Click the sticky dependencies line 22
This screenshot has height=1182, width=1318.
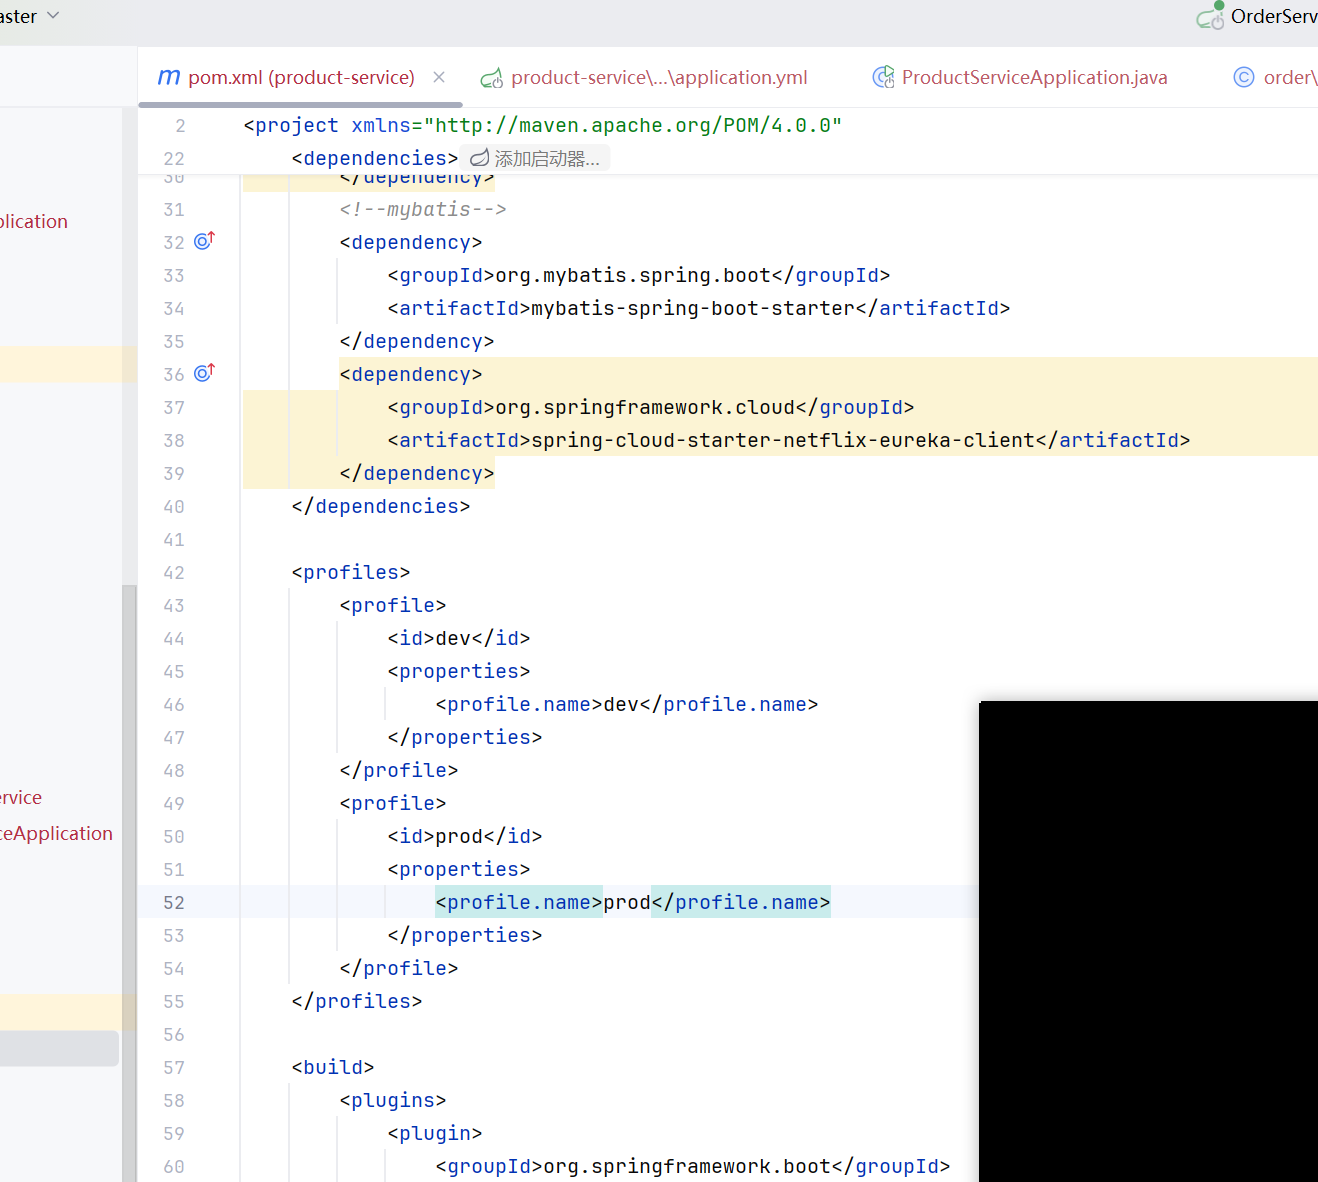[x=375, y=158]
